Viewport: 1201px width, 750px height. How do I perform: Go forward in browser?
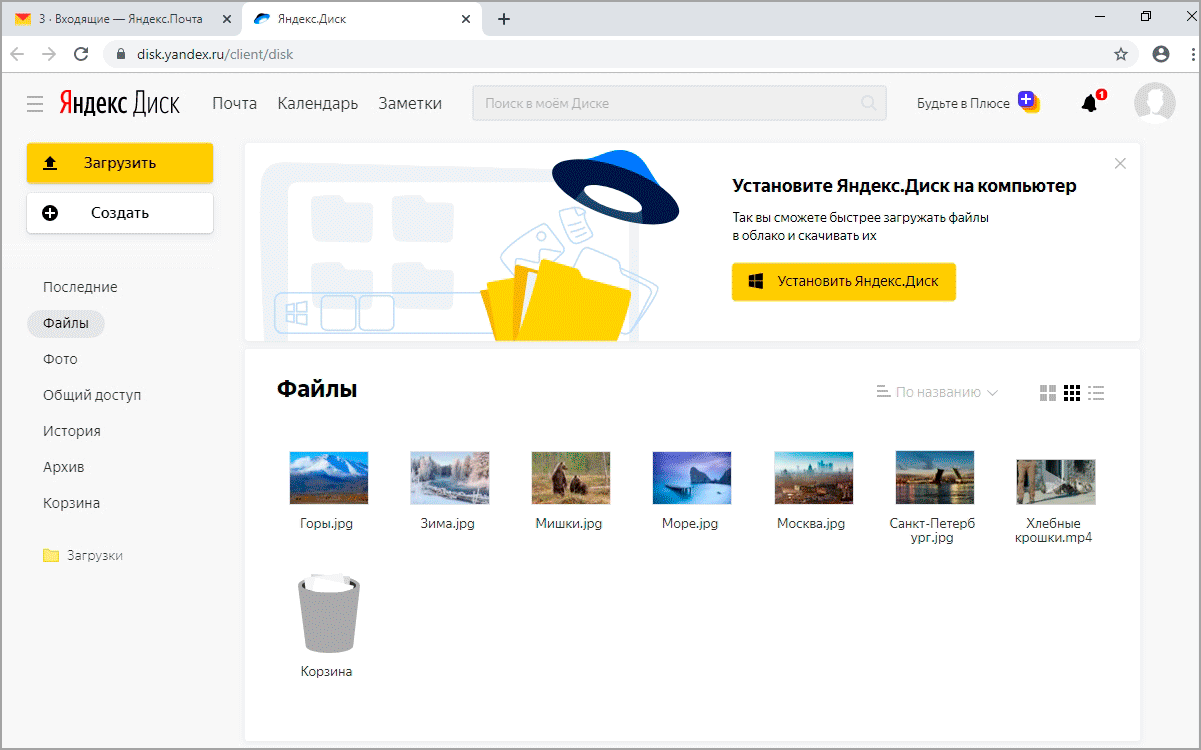click(49, 54)
